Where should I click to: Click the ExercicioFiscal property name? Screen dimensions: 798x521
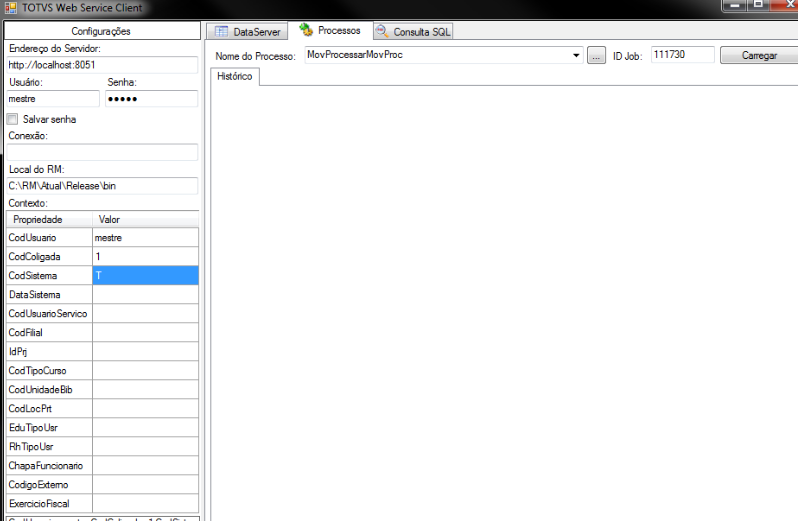click(39, 503)
